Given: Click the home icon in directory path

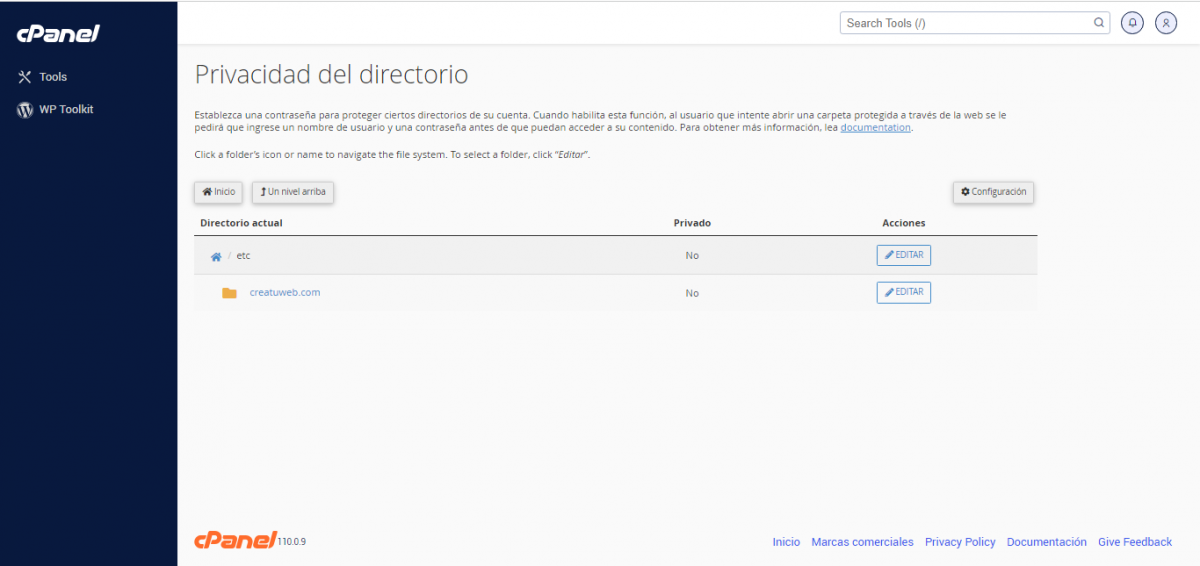Looking at the screenshot, I should [x=215, y=256].
